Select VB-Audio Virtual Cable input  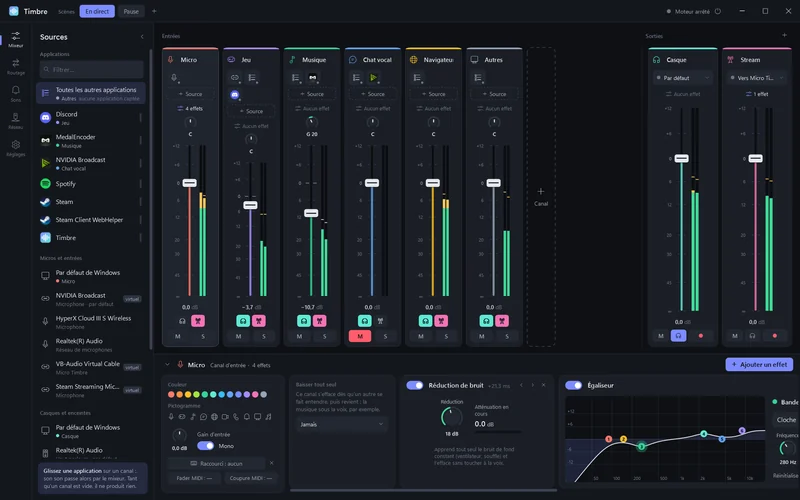(x=91, y=367)
